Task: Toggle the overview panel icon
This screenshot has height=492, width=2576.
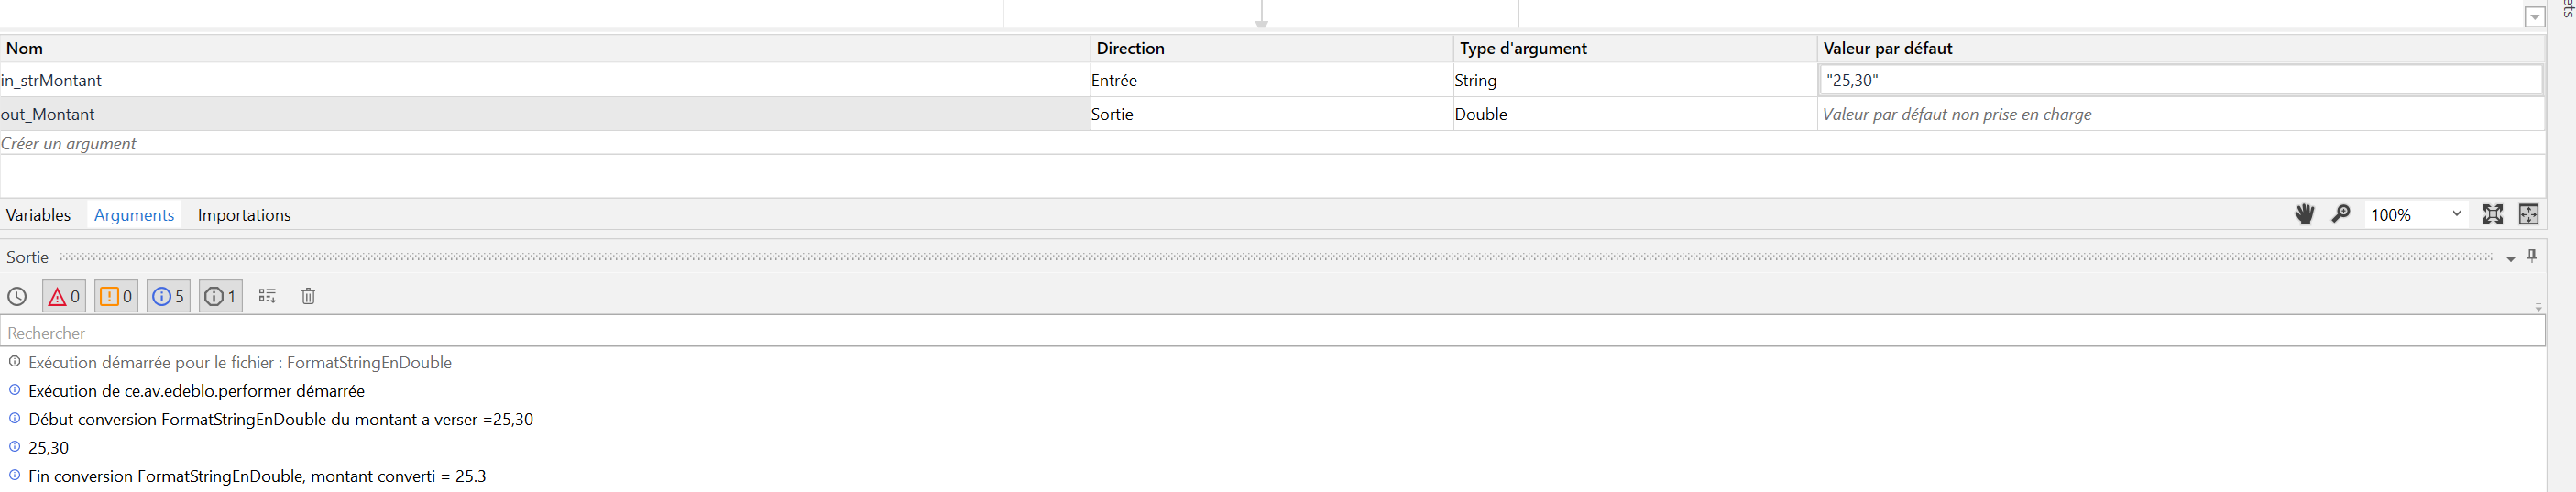Action: tap(2528, 214)
